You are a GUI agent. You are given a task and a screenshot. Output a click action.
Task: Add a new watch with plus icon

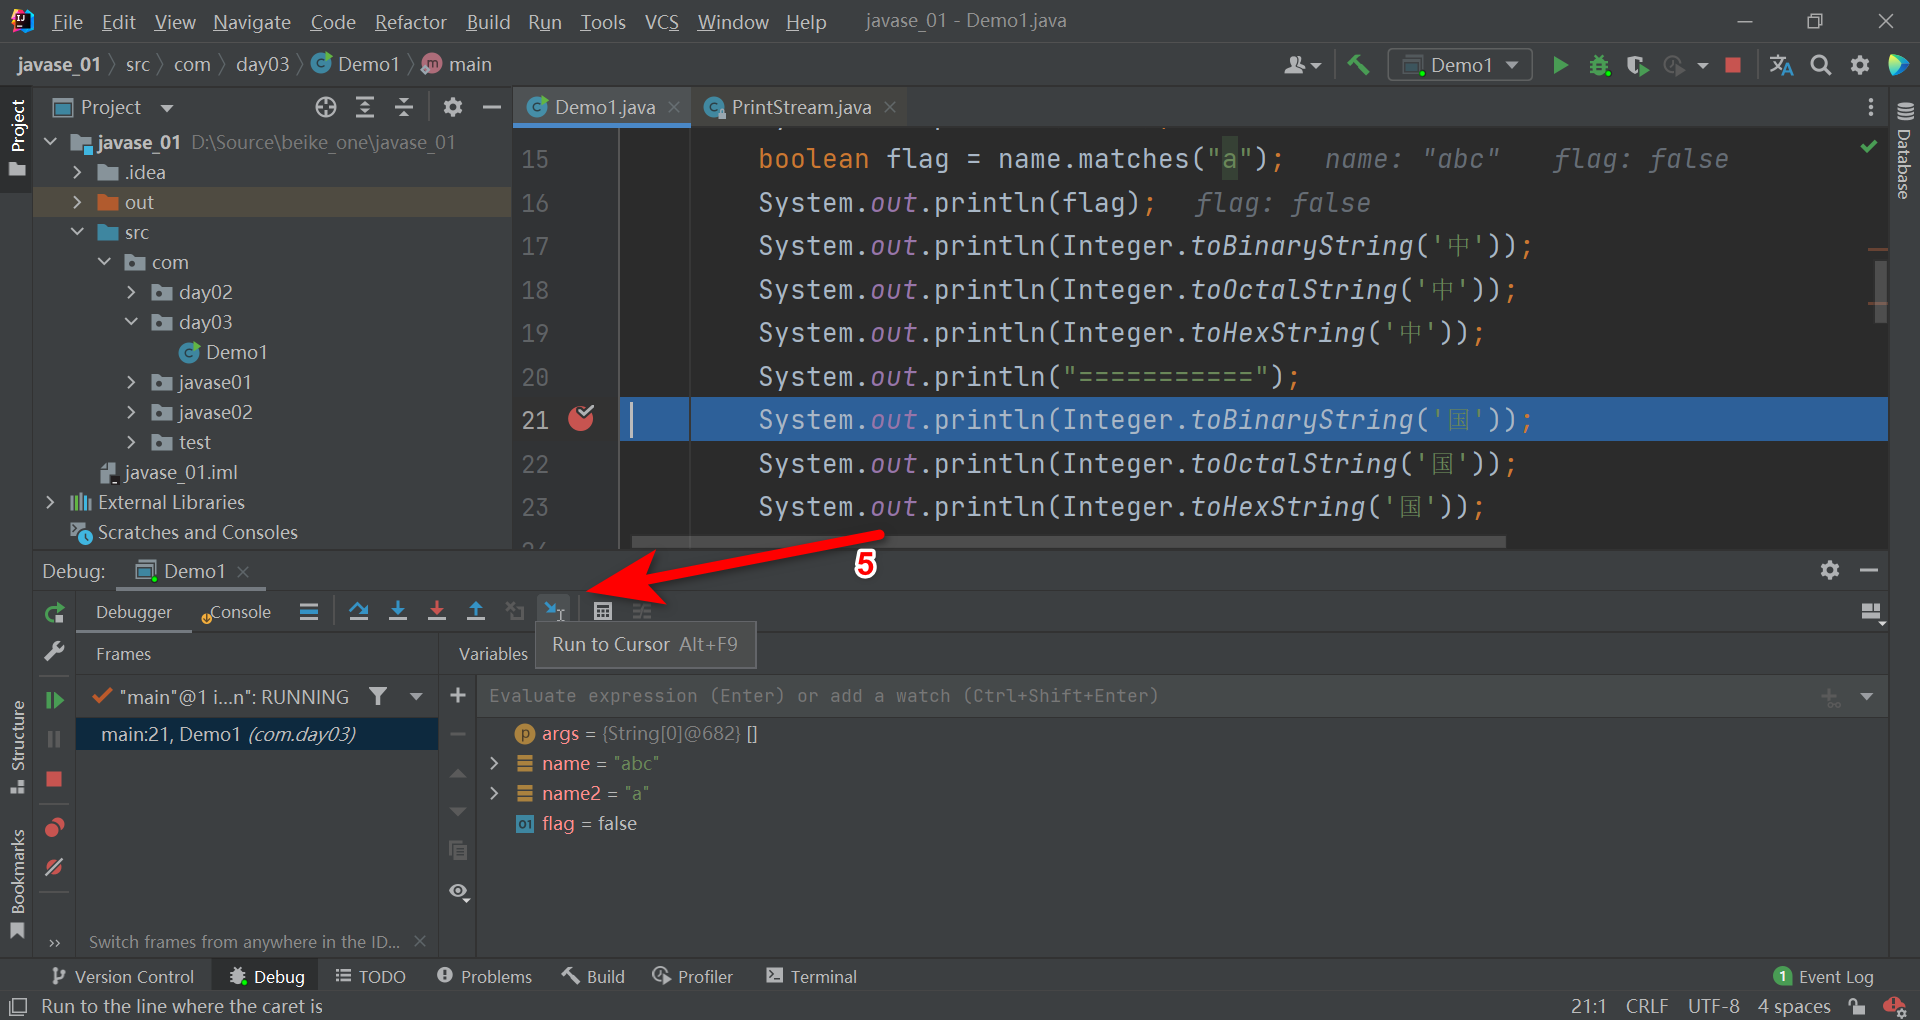(x=458, y=695)
